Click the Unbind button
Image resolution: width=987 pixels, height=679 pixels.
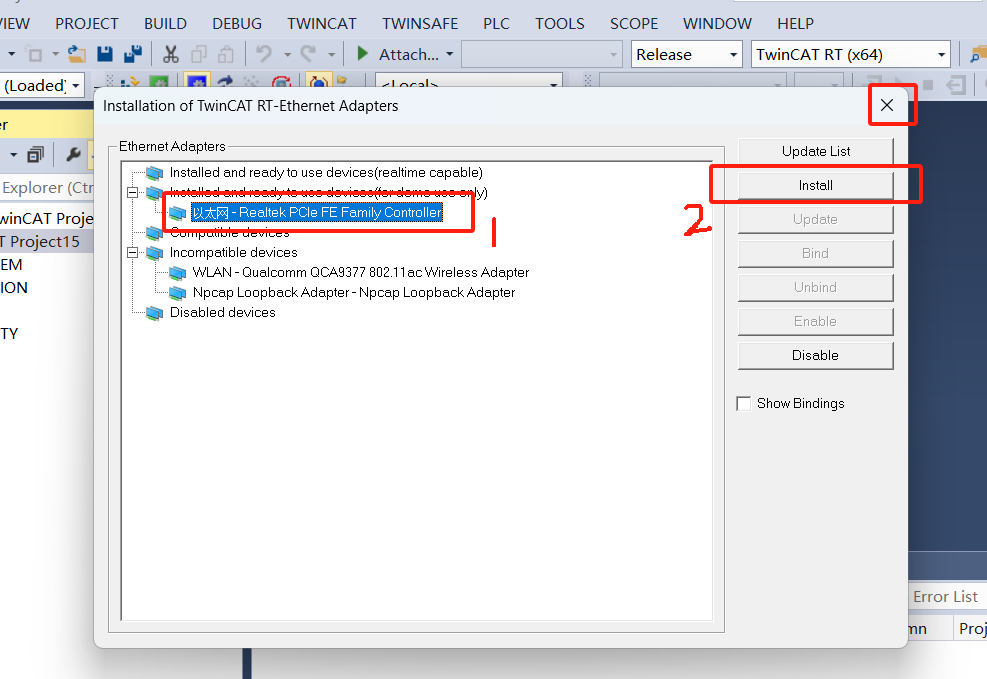[x=816, y=287]
